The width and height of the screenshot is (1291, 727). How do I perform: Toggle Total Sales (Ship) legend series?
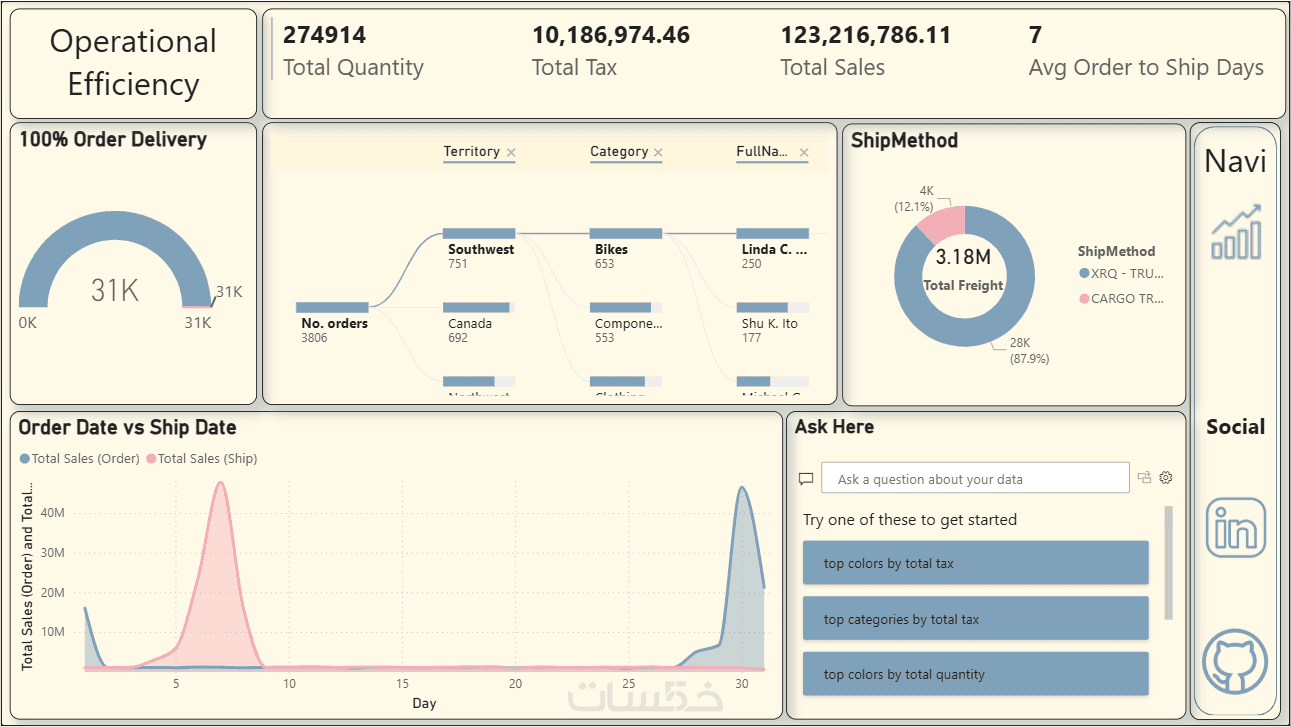tap(203, 459)
